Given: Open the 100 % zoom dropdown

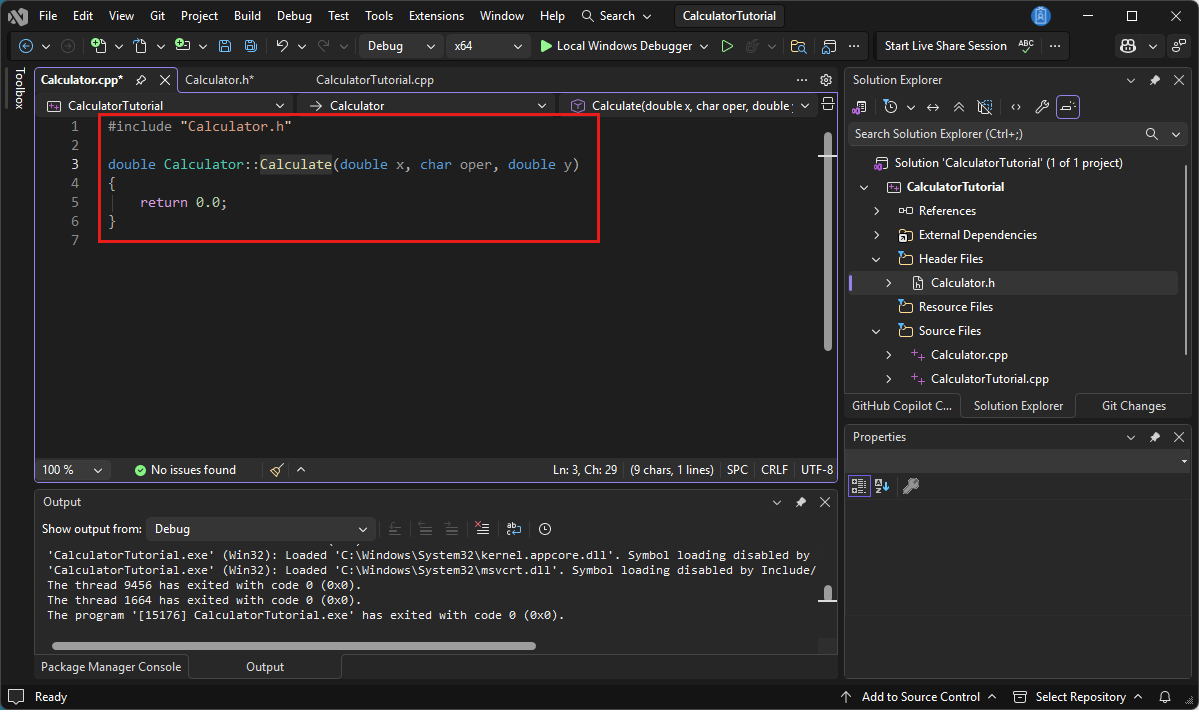Looking at the screenshot, I should click(x=72, y=470).
